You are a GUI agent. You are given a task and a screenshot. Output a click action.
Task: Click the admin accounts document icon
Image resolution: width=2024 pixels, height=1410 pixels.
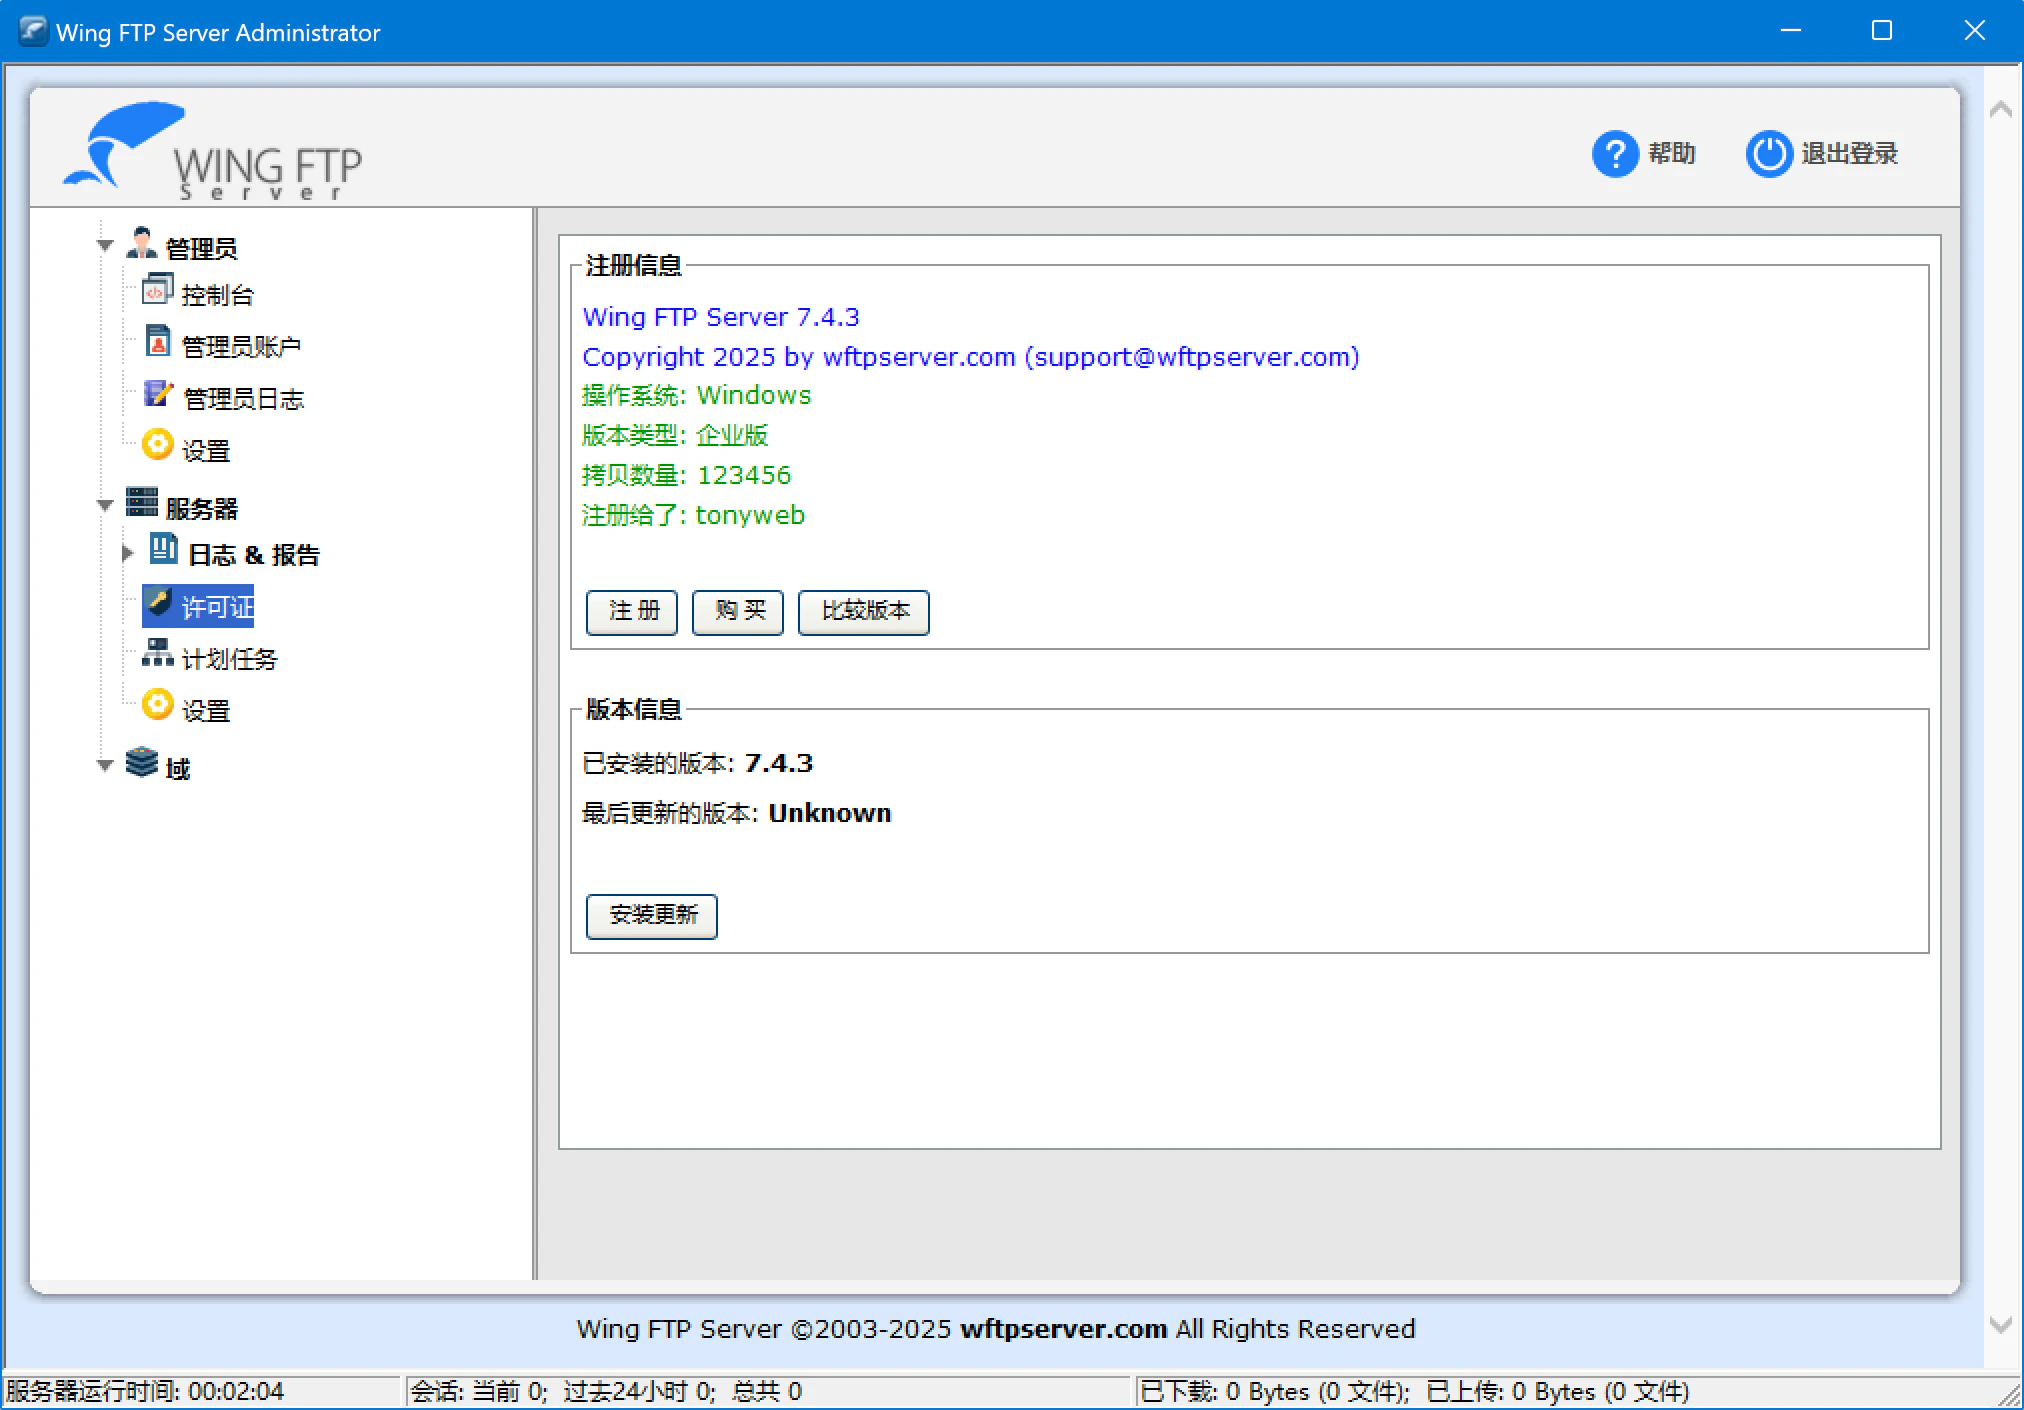point(158,341)
